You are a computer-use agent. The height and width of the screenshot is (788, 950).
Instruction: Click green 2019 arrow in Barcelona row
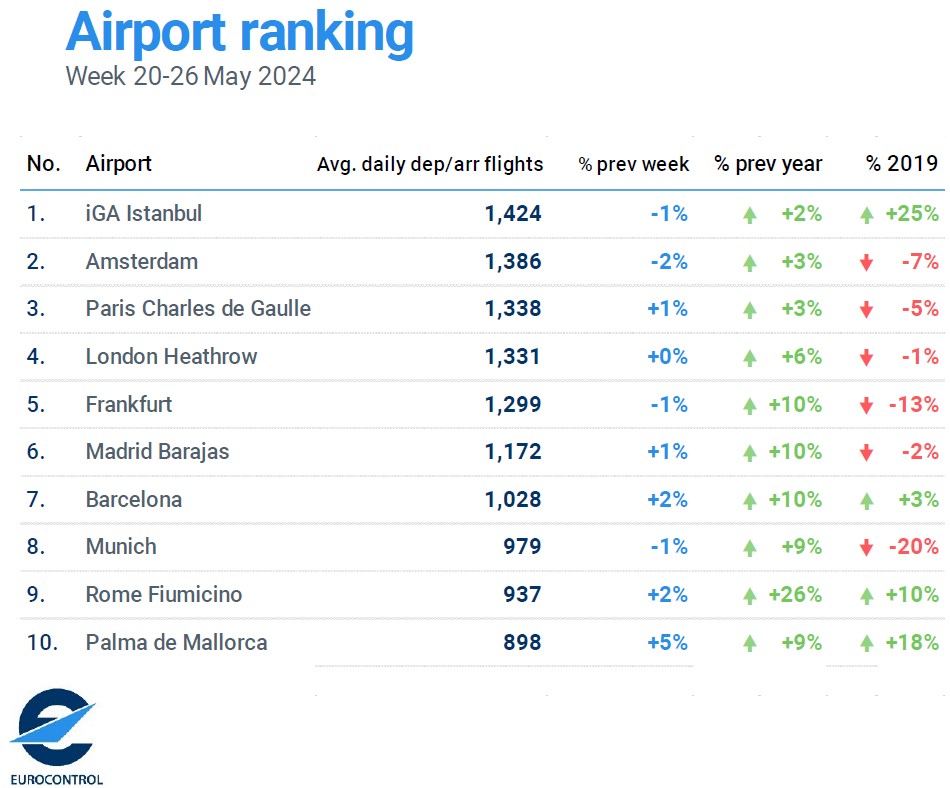click(x=867, y=501)
